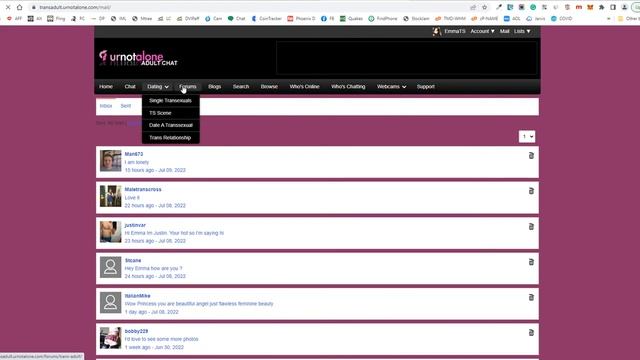Viewport: 640px width, 360px height.
Task: Open the FB bookmark
Action: pos(327,18)
